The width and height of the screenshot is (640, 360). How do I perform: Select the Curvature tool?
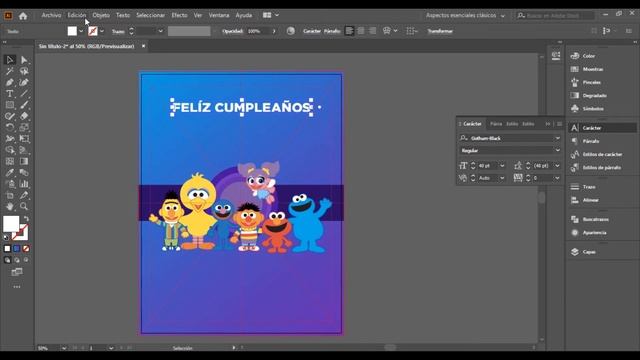pos(24,82)
